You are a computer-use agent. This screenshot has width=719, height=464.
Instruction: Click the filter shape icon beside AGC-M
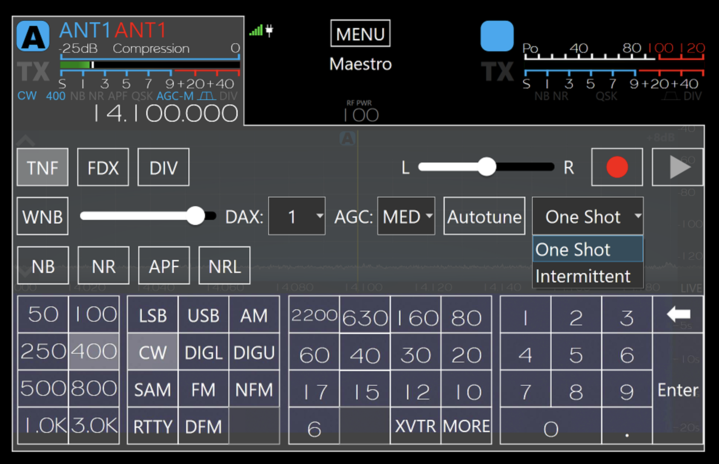coord(206,96)
